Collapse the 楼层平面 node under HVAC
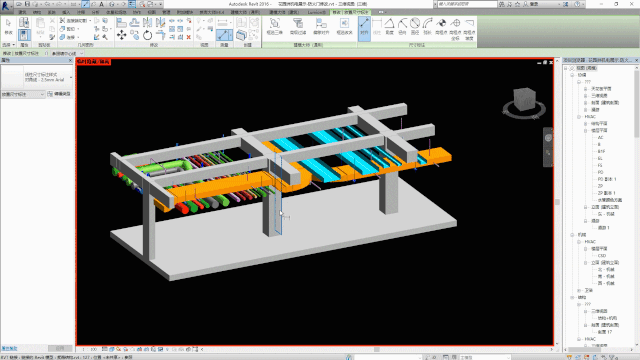The height and width of the screenshot is (360, 640). coord(586,131)
